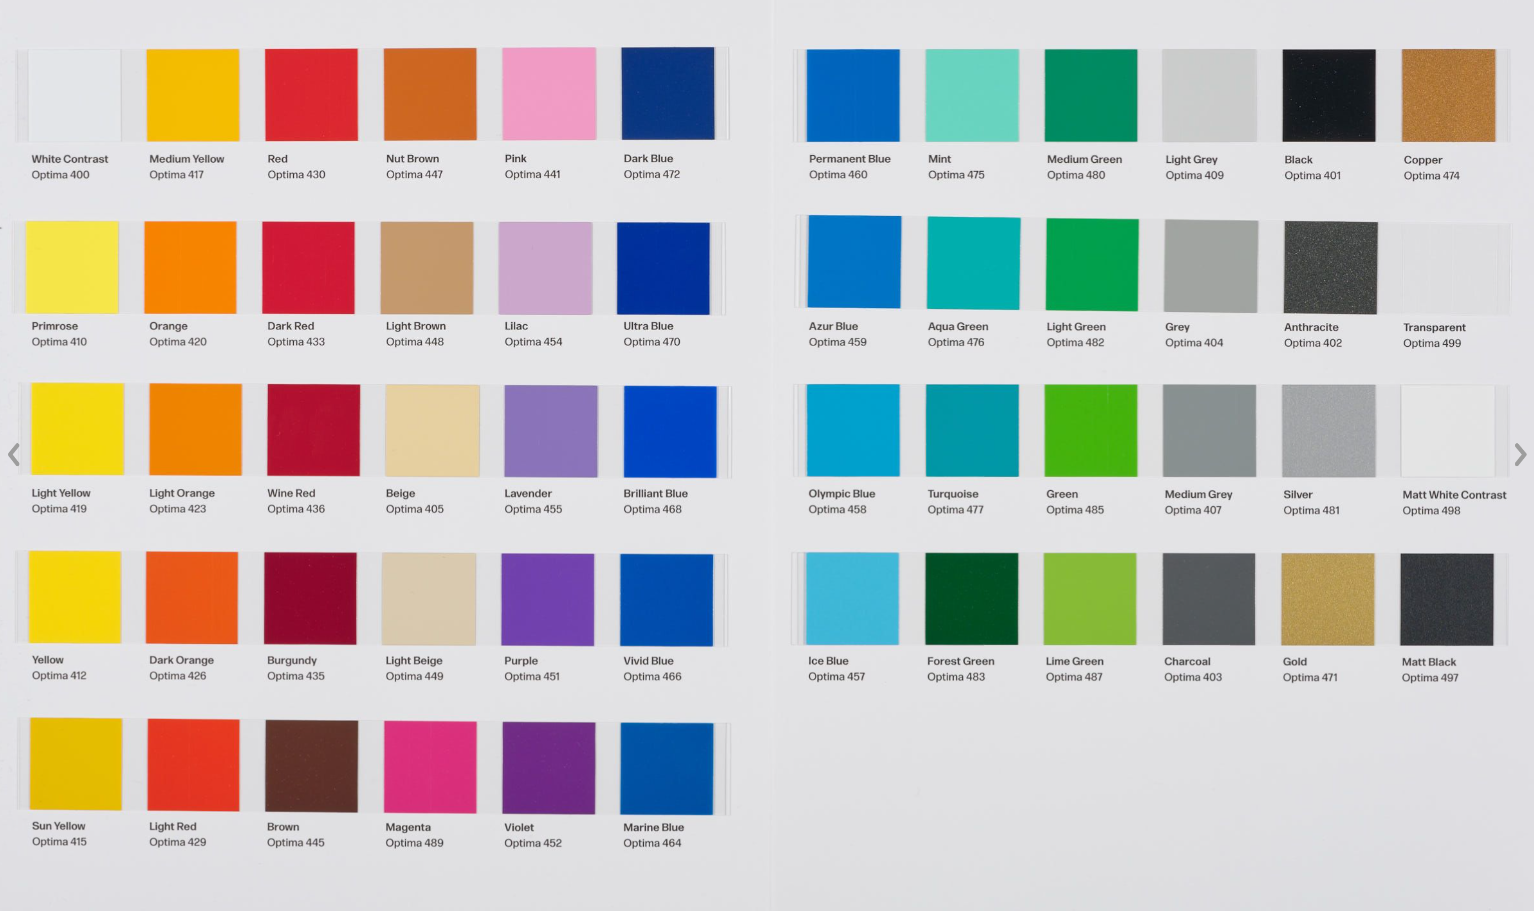Select the Medium Yellow Optima 417 swatch

click(x=193, y=95)
